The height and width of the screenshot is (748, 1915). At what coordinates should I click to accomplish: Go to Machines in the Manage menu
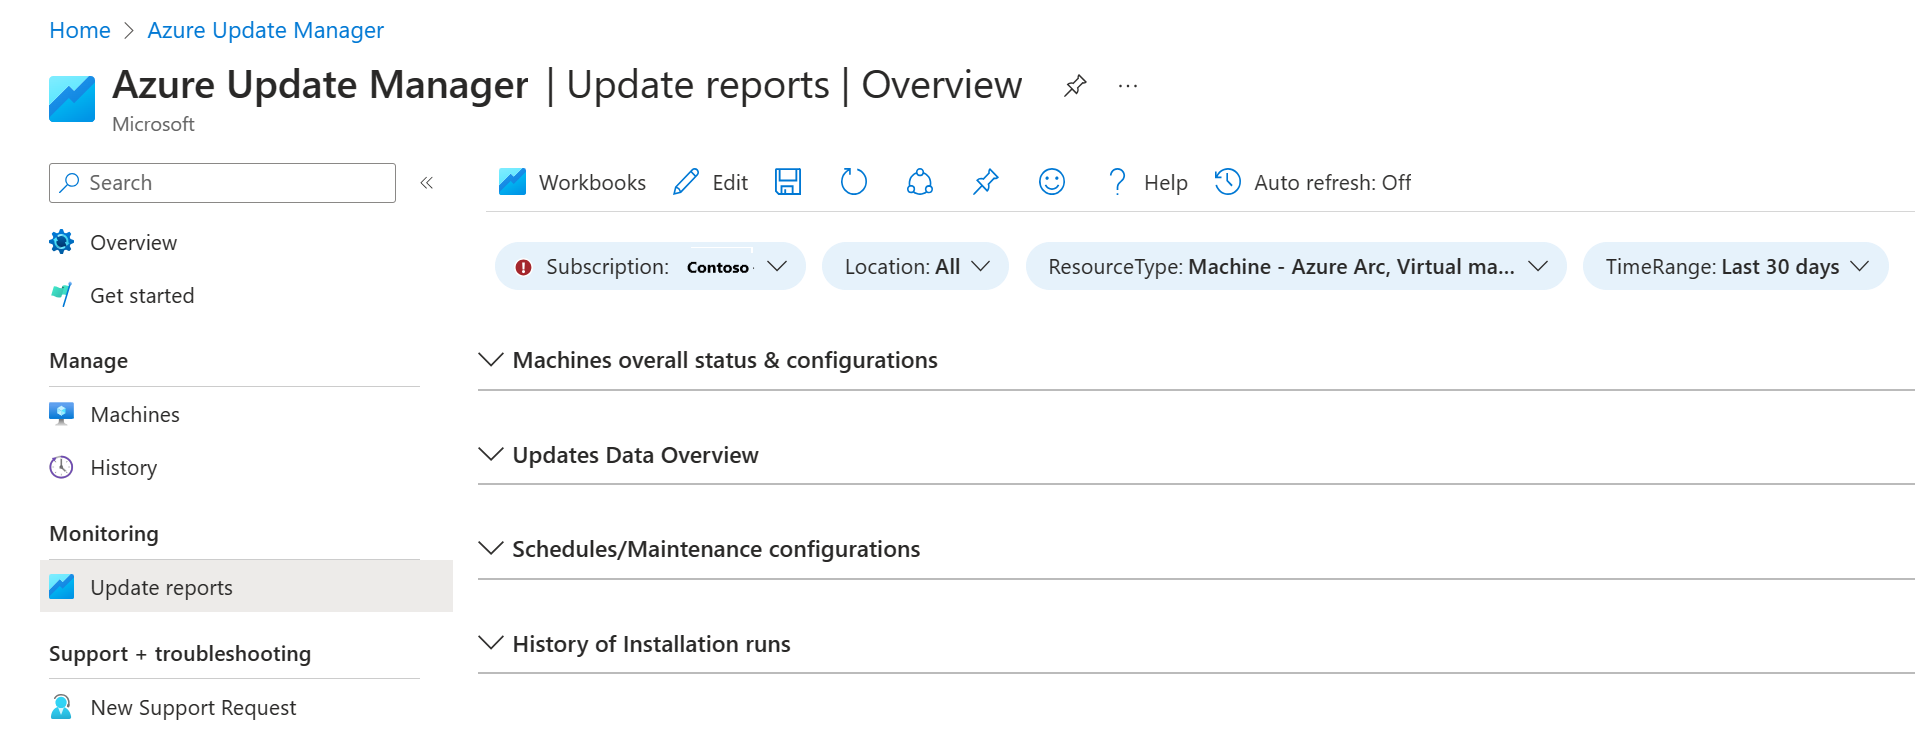click(134, 415)
